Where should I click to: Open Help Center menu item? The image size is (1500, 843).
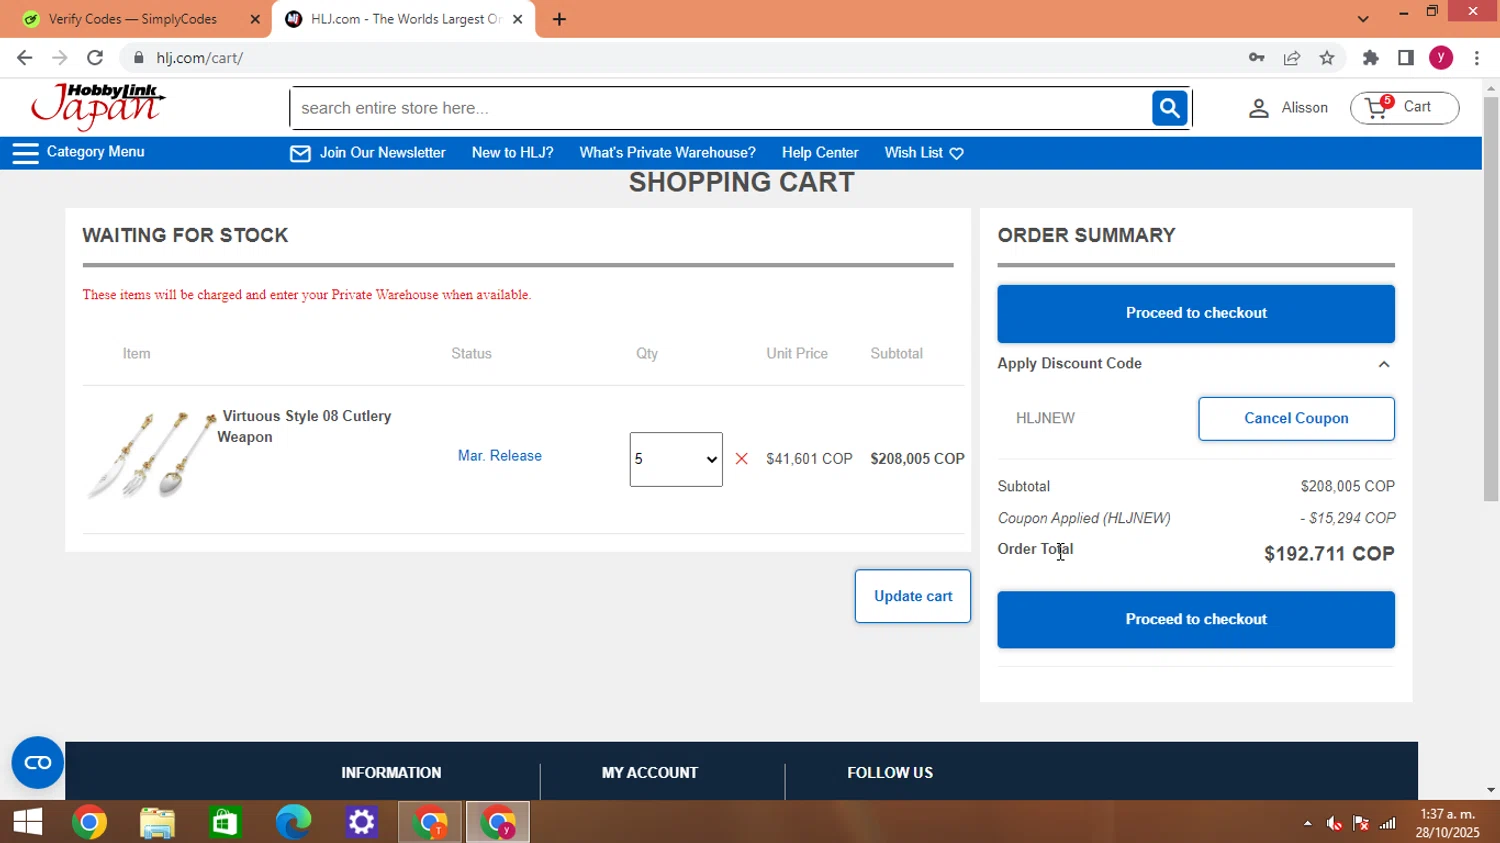820,153
